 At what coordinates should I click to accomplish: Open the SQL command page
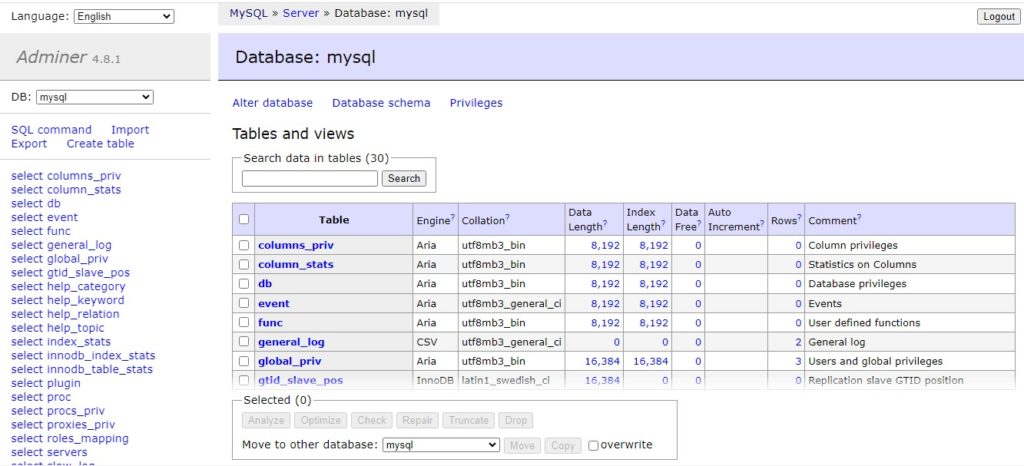point(51,130)
